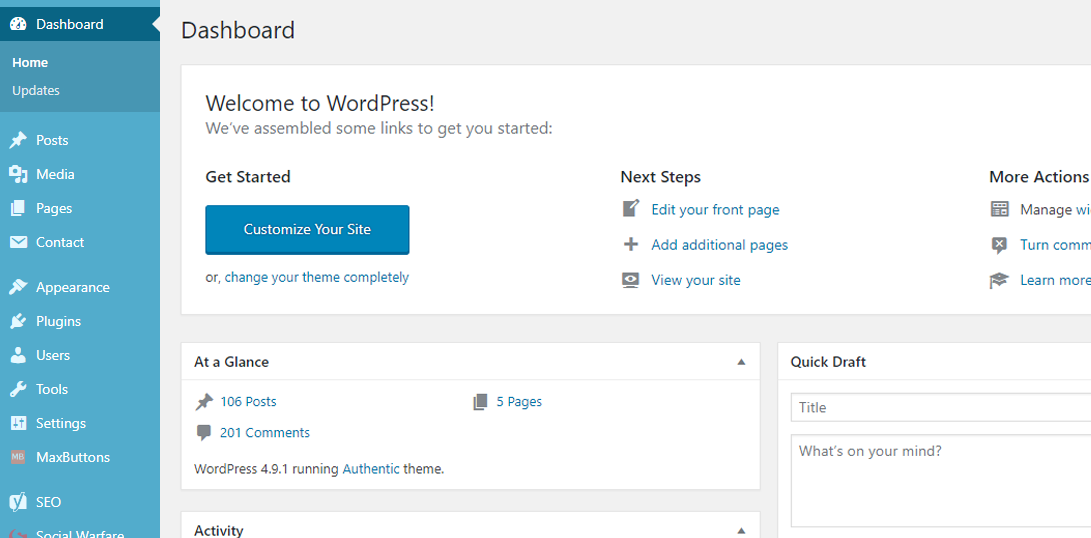Screen dimensions: 1091x538
Task: Open the SEO menu
Action: (80, 502)
